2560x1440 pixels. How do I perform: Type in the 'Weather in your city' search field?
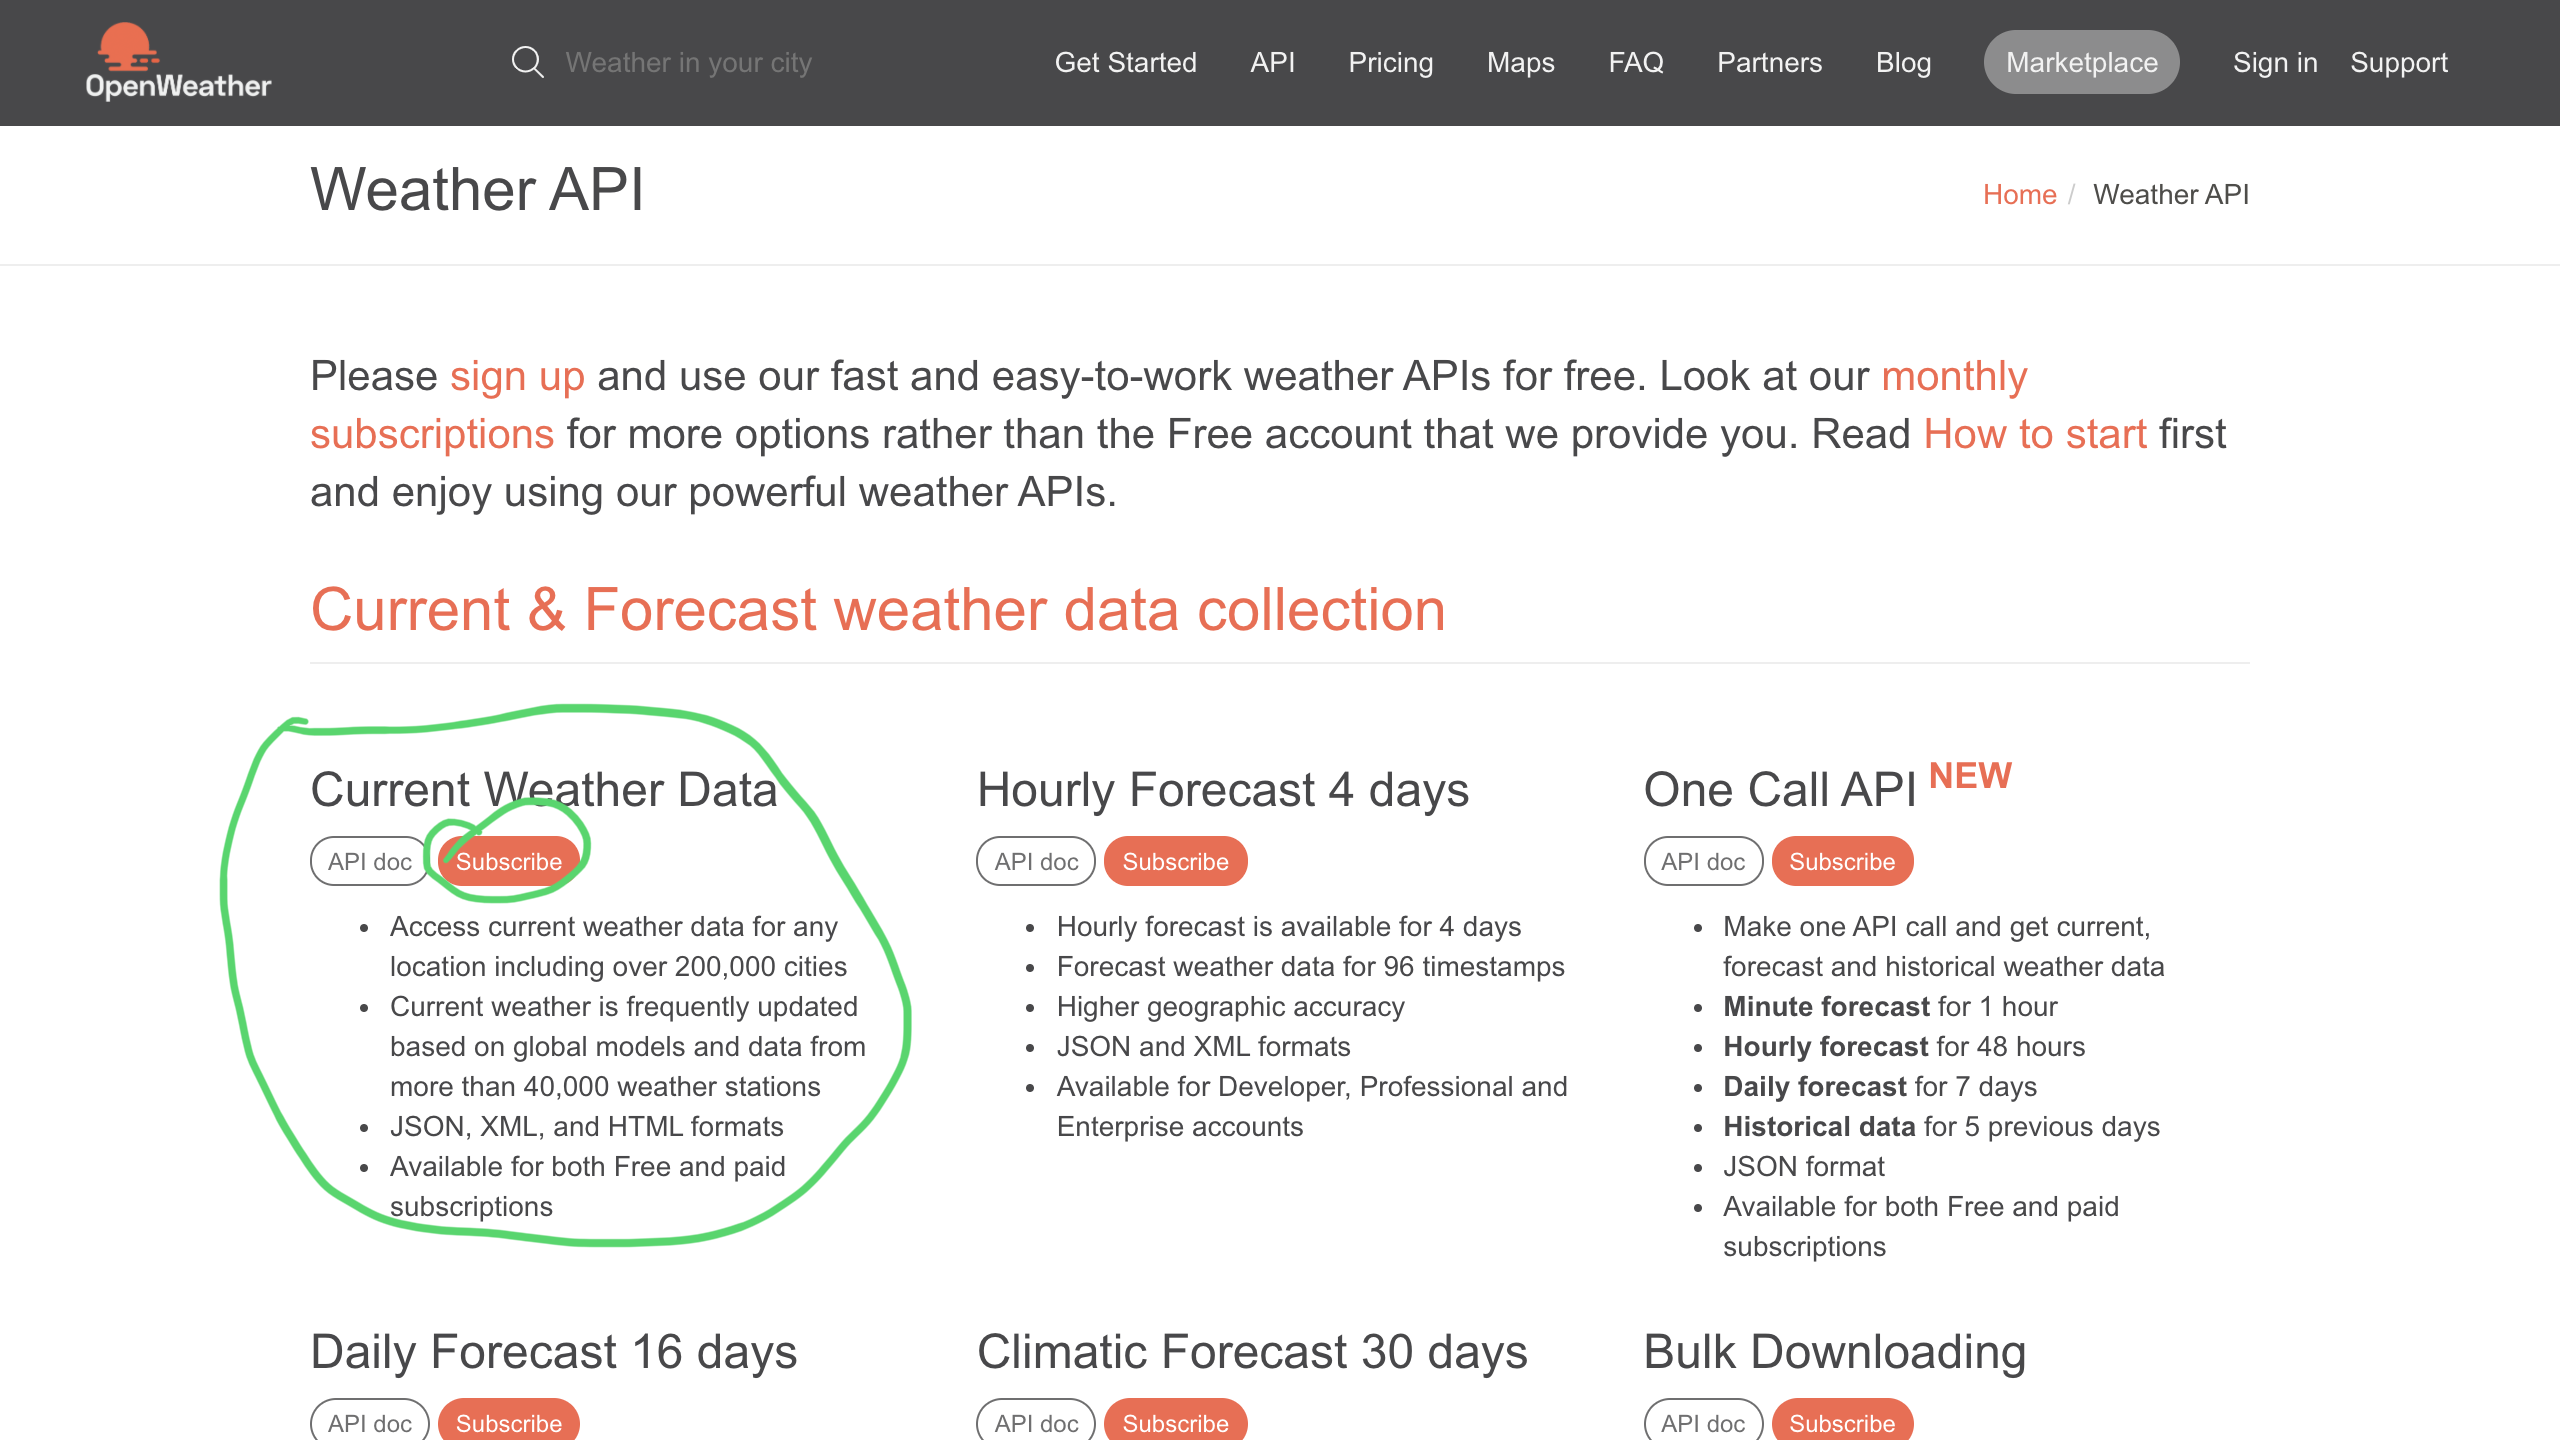[688, 62]
